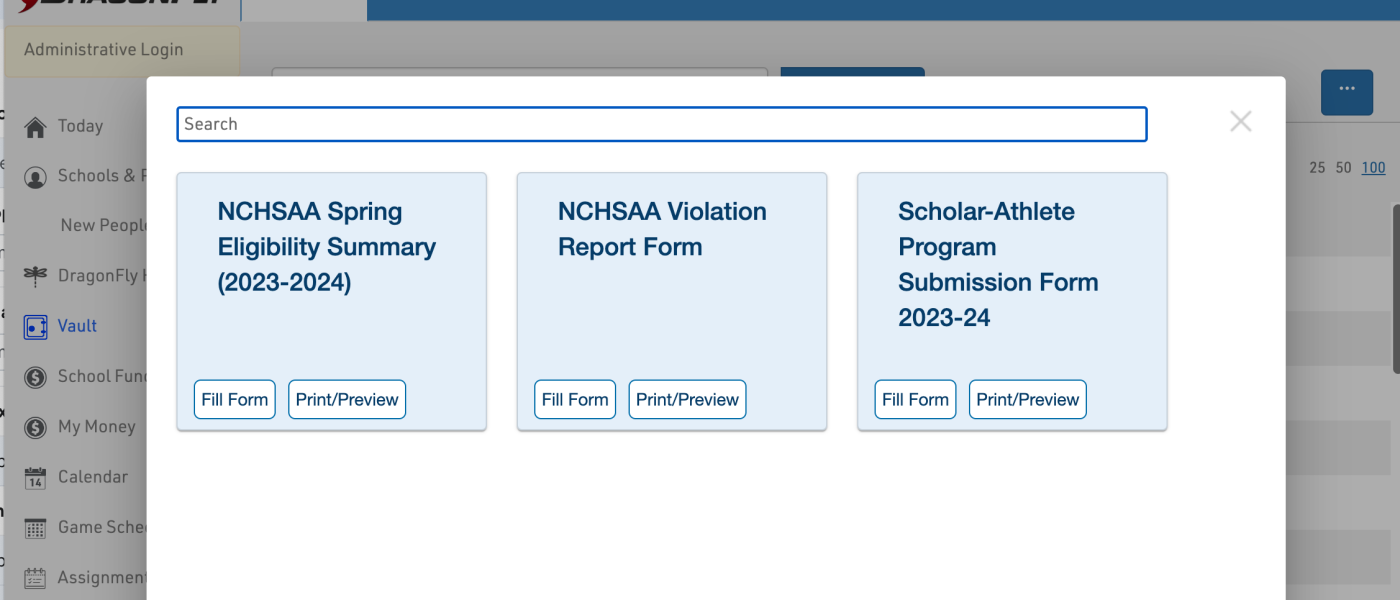Click the Today home icon

pos(35,127)
